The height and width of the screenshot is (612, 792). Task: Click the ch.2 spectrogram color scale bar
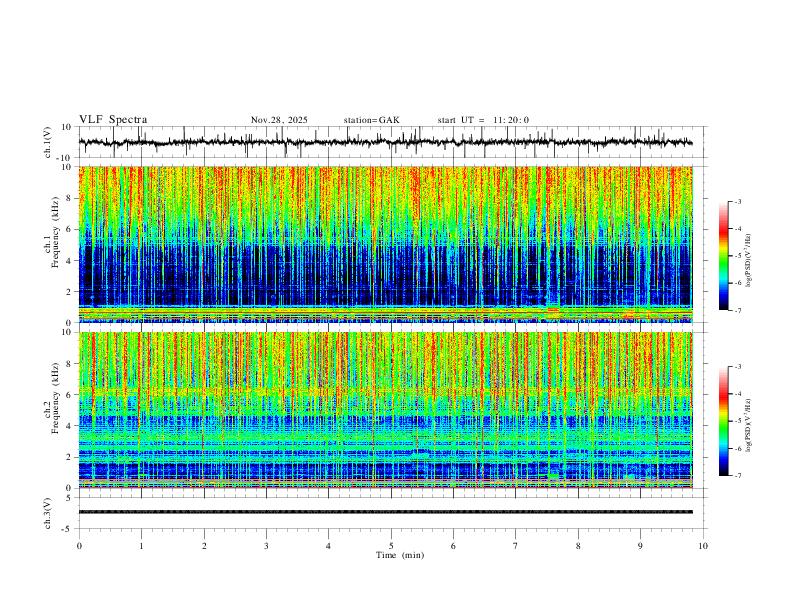coord(723,421)
